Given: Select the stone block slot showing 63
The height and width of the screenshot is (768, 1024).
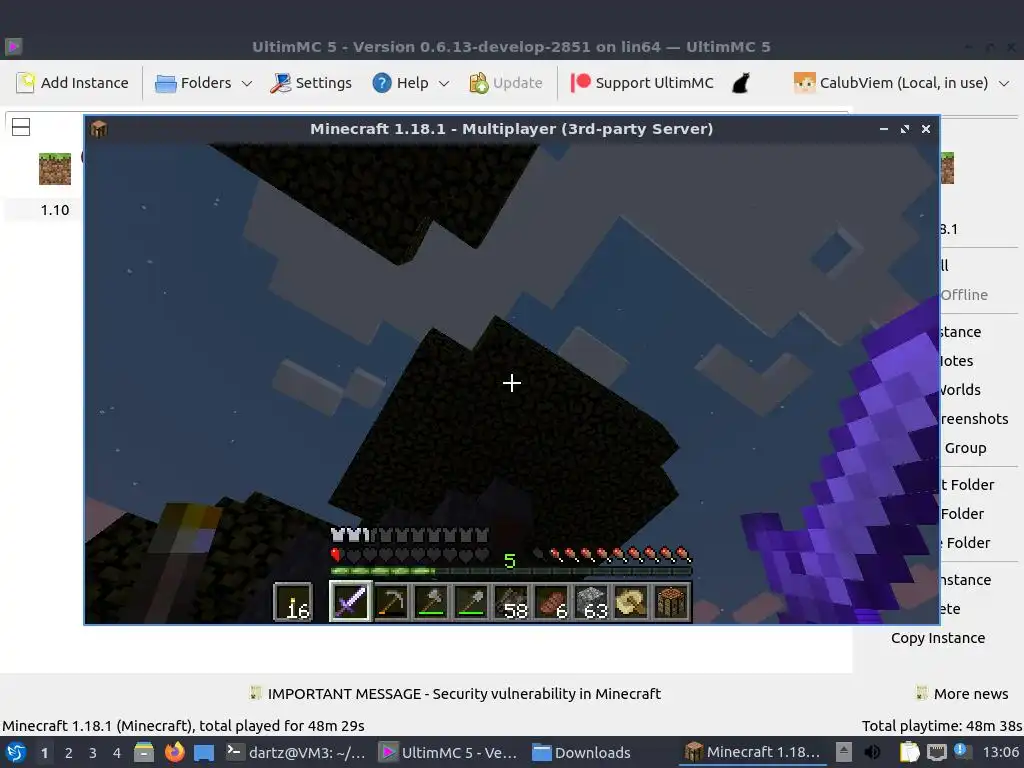Looking at the screenshot, I should [592, 601].
